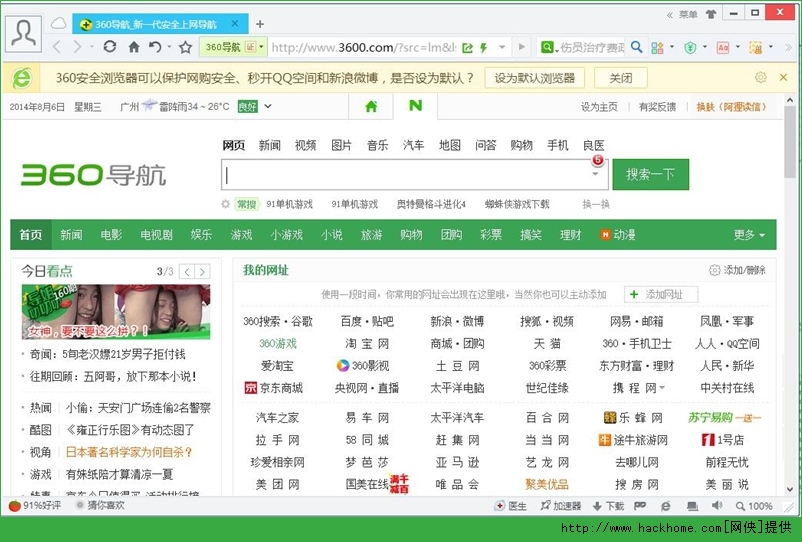Click the 医生 browser doctor icon
Screen dimensions: 802x542
(510, 506)
